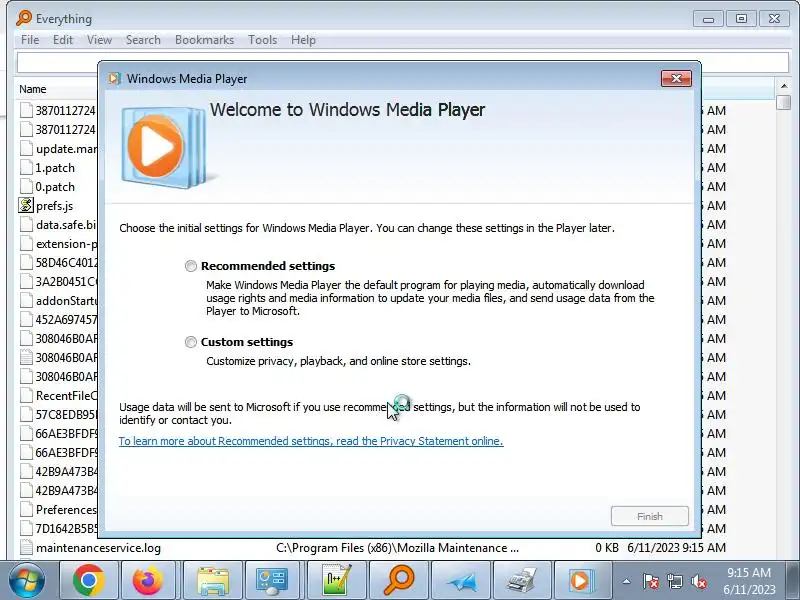Open the View menu in Everything
Viewport: 800px width, 600px height.
point(99,40)
